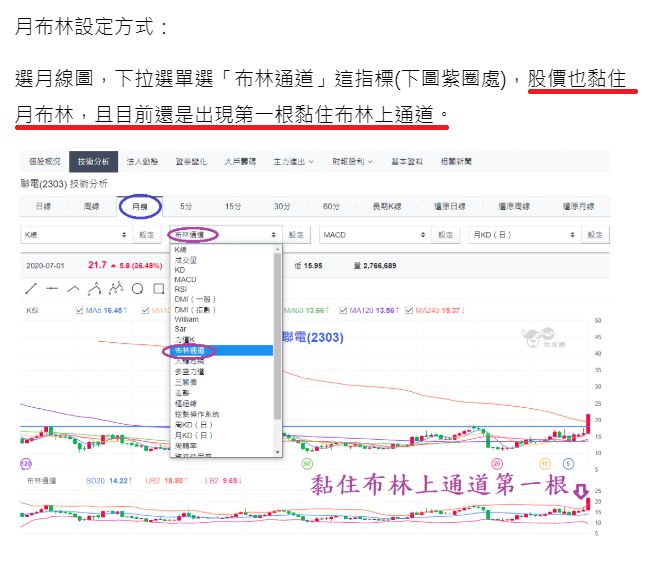This screenshot has width=657, height=567.
Task: Select the rectangle drawing tool
Action: 159,288
